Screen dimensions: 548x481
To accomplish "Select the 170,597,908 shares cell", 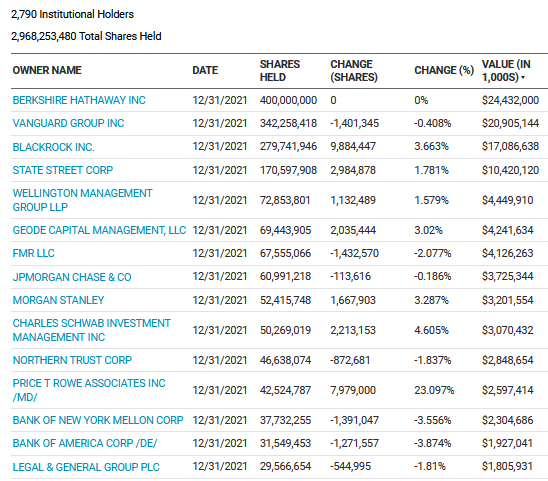I will pyautogui.click(x=288, y=170).
